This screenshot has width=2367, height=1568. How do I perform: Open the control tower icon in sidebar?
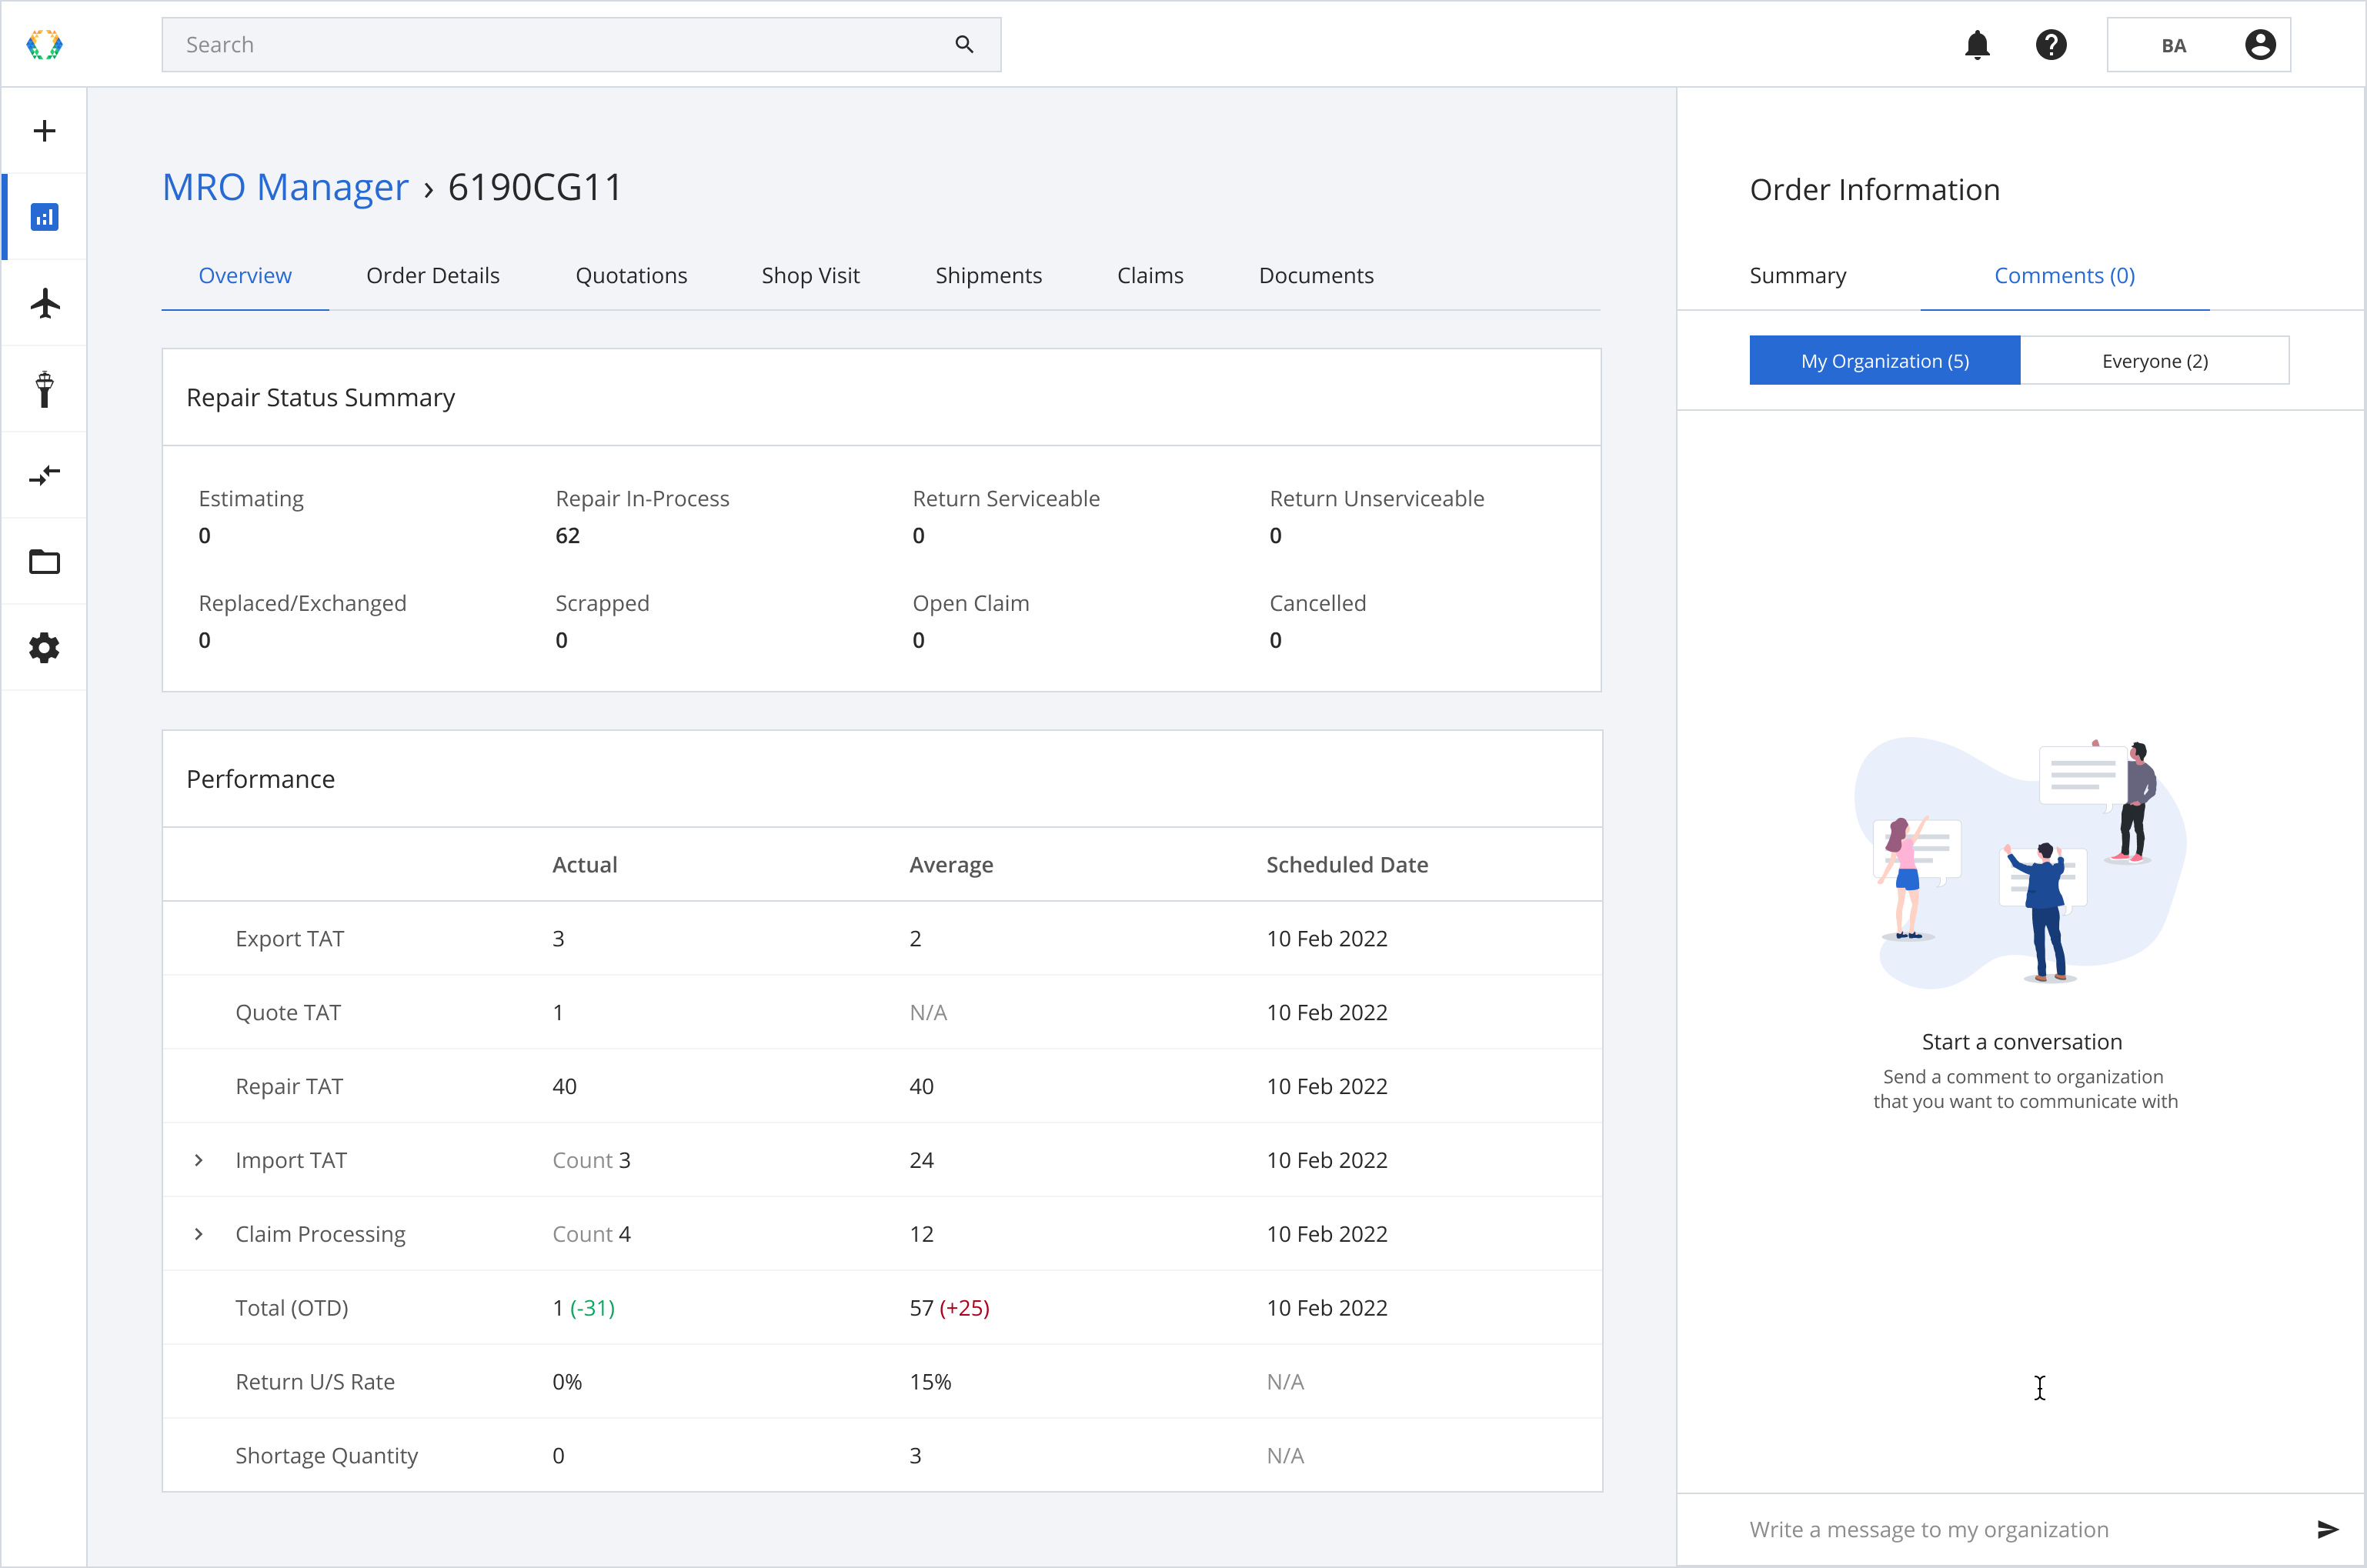coord(44,389)
